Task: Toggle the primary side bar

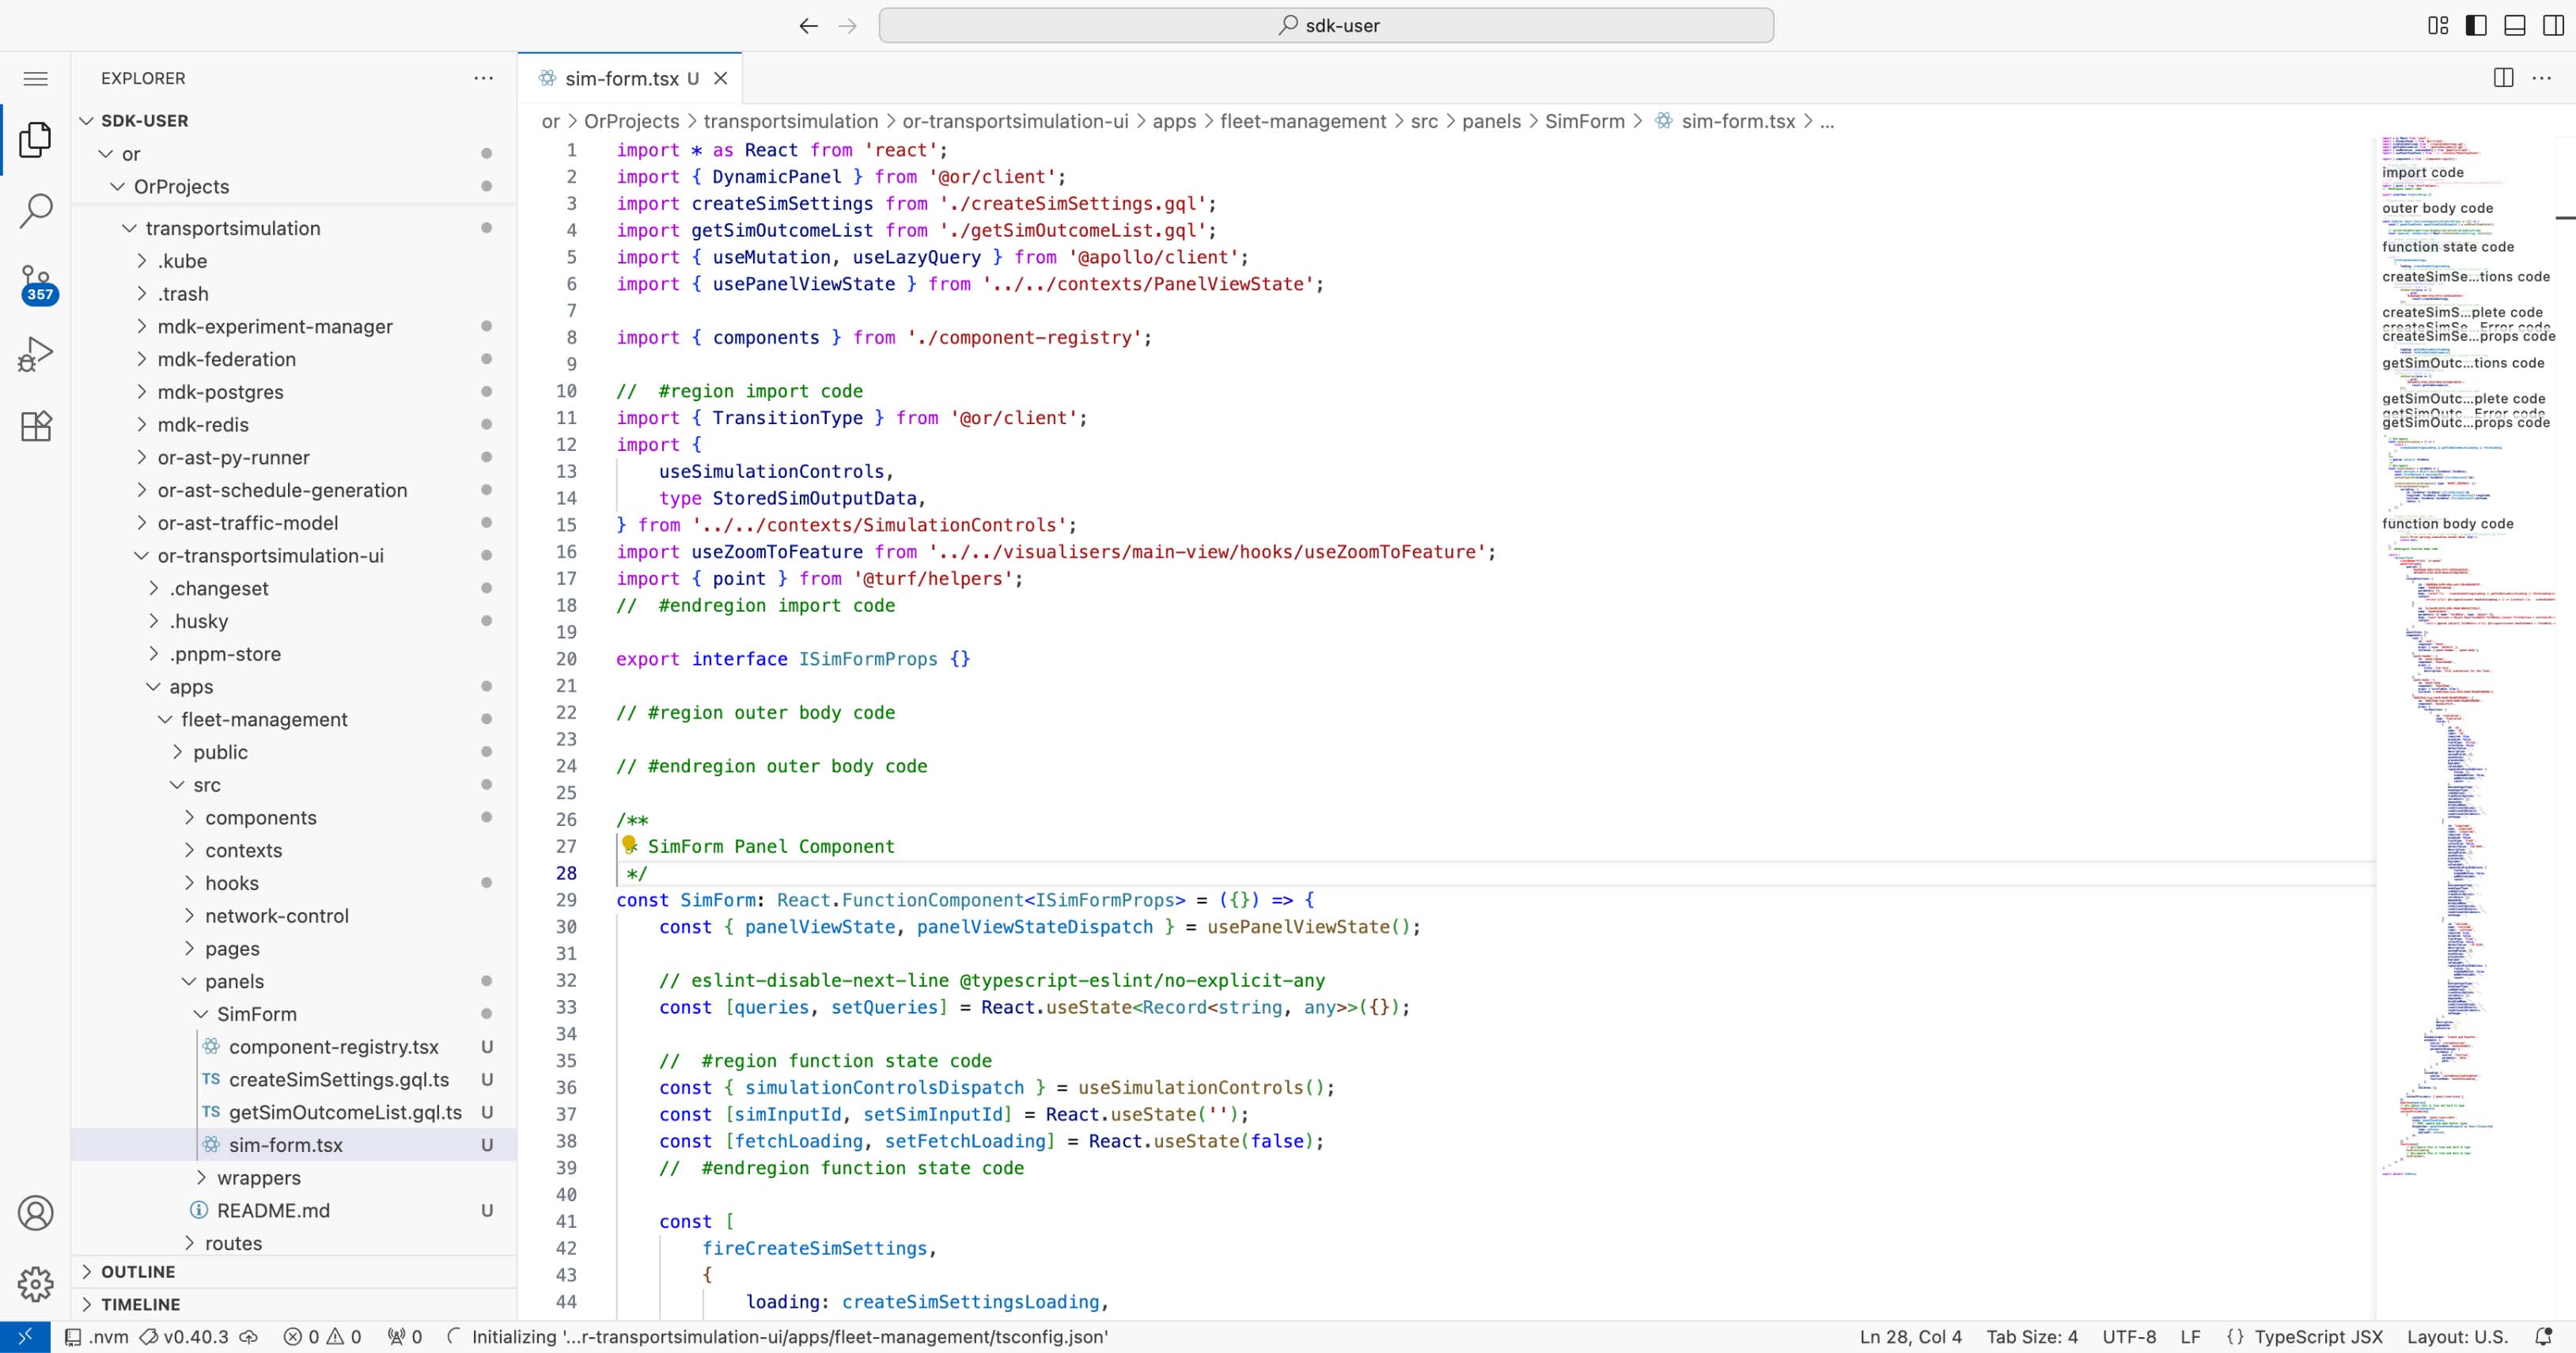Action: [2476, 26]
